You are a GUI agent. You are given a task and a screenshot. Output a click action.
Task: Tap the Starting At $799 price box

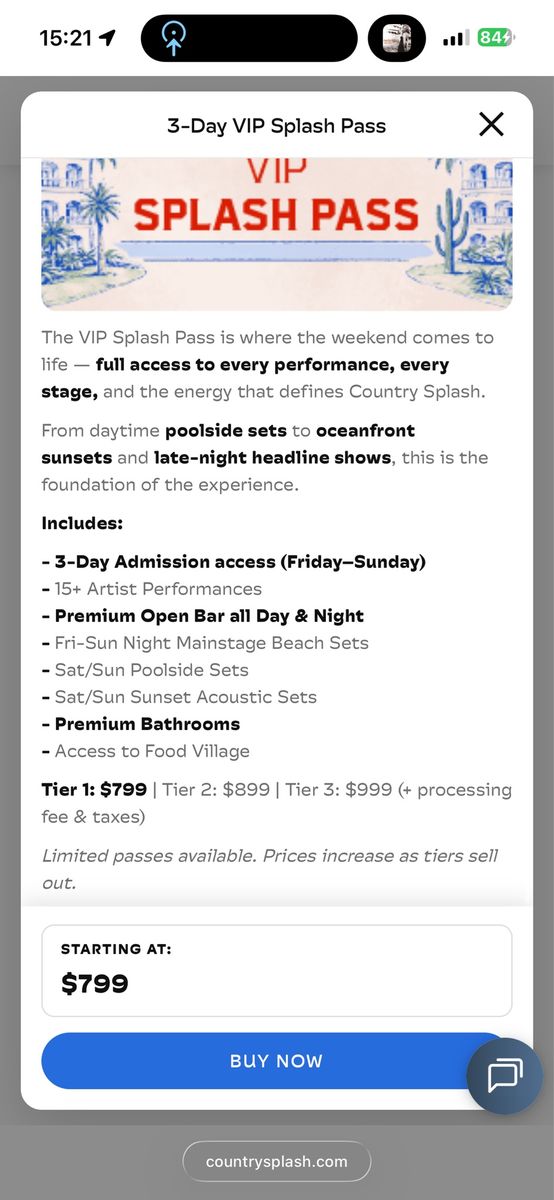pyautogui.click(x=277, y=970)
